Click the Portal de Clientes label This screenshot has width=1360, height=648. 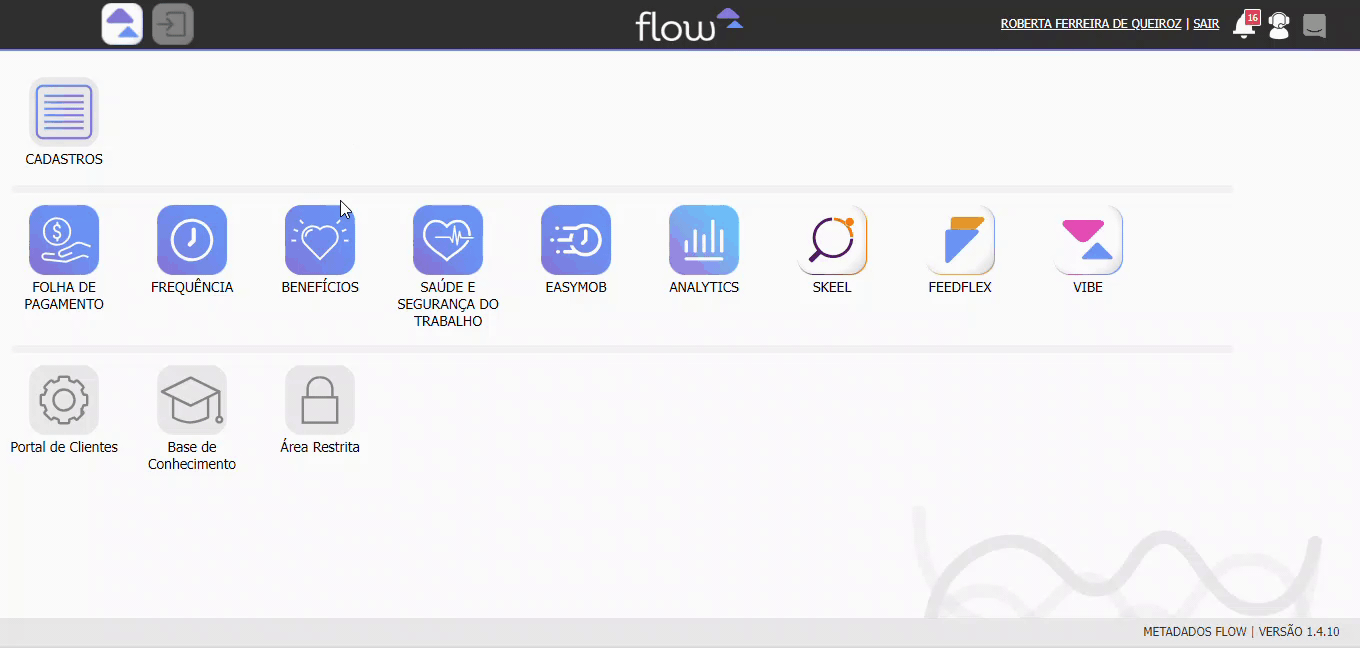[x=64, y=447]
